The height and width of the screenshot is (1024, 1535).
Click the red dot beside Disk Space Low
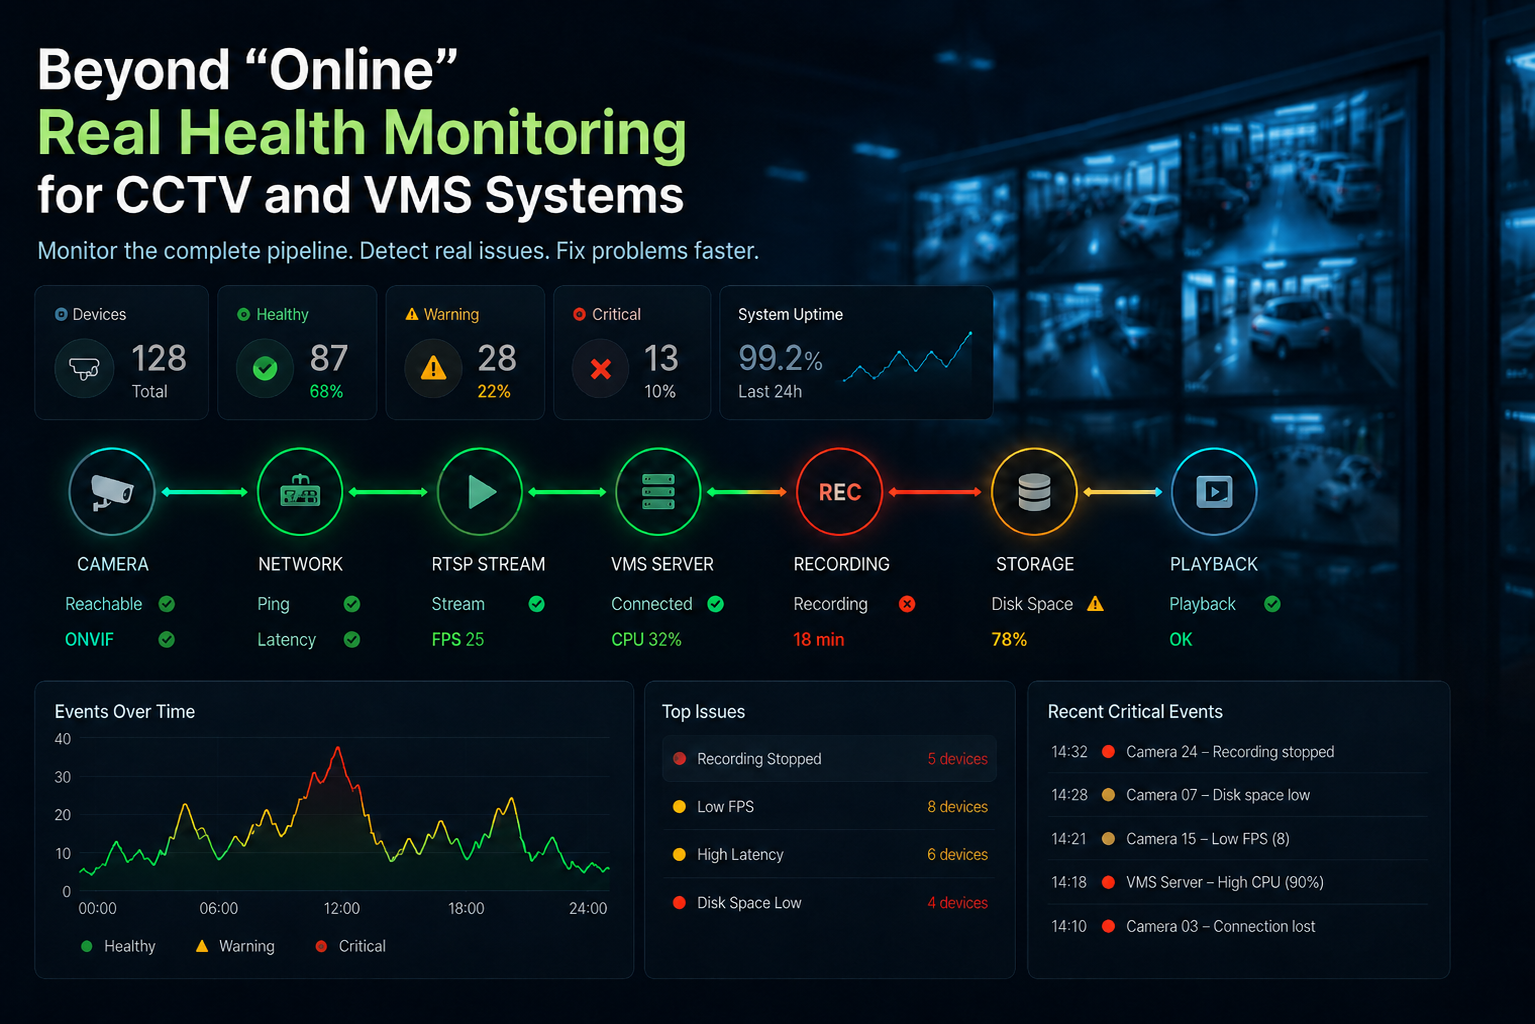pos(679,903)
